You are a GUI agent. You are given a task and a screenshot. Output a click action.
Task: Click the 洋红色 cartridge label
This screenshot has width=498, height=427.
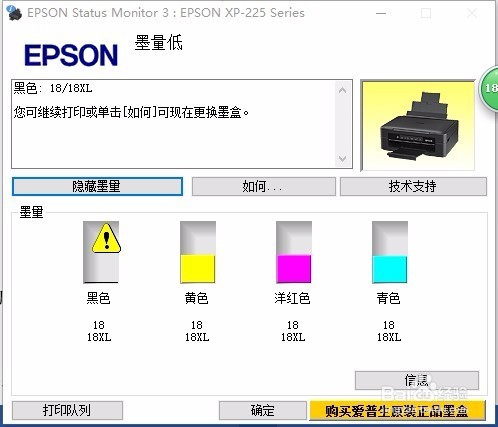tap(292, 298)
